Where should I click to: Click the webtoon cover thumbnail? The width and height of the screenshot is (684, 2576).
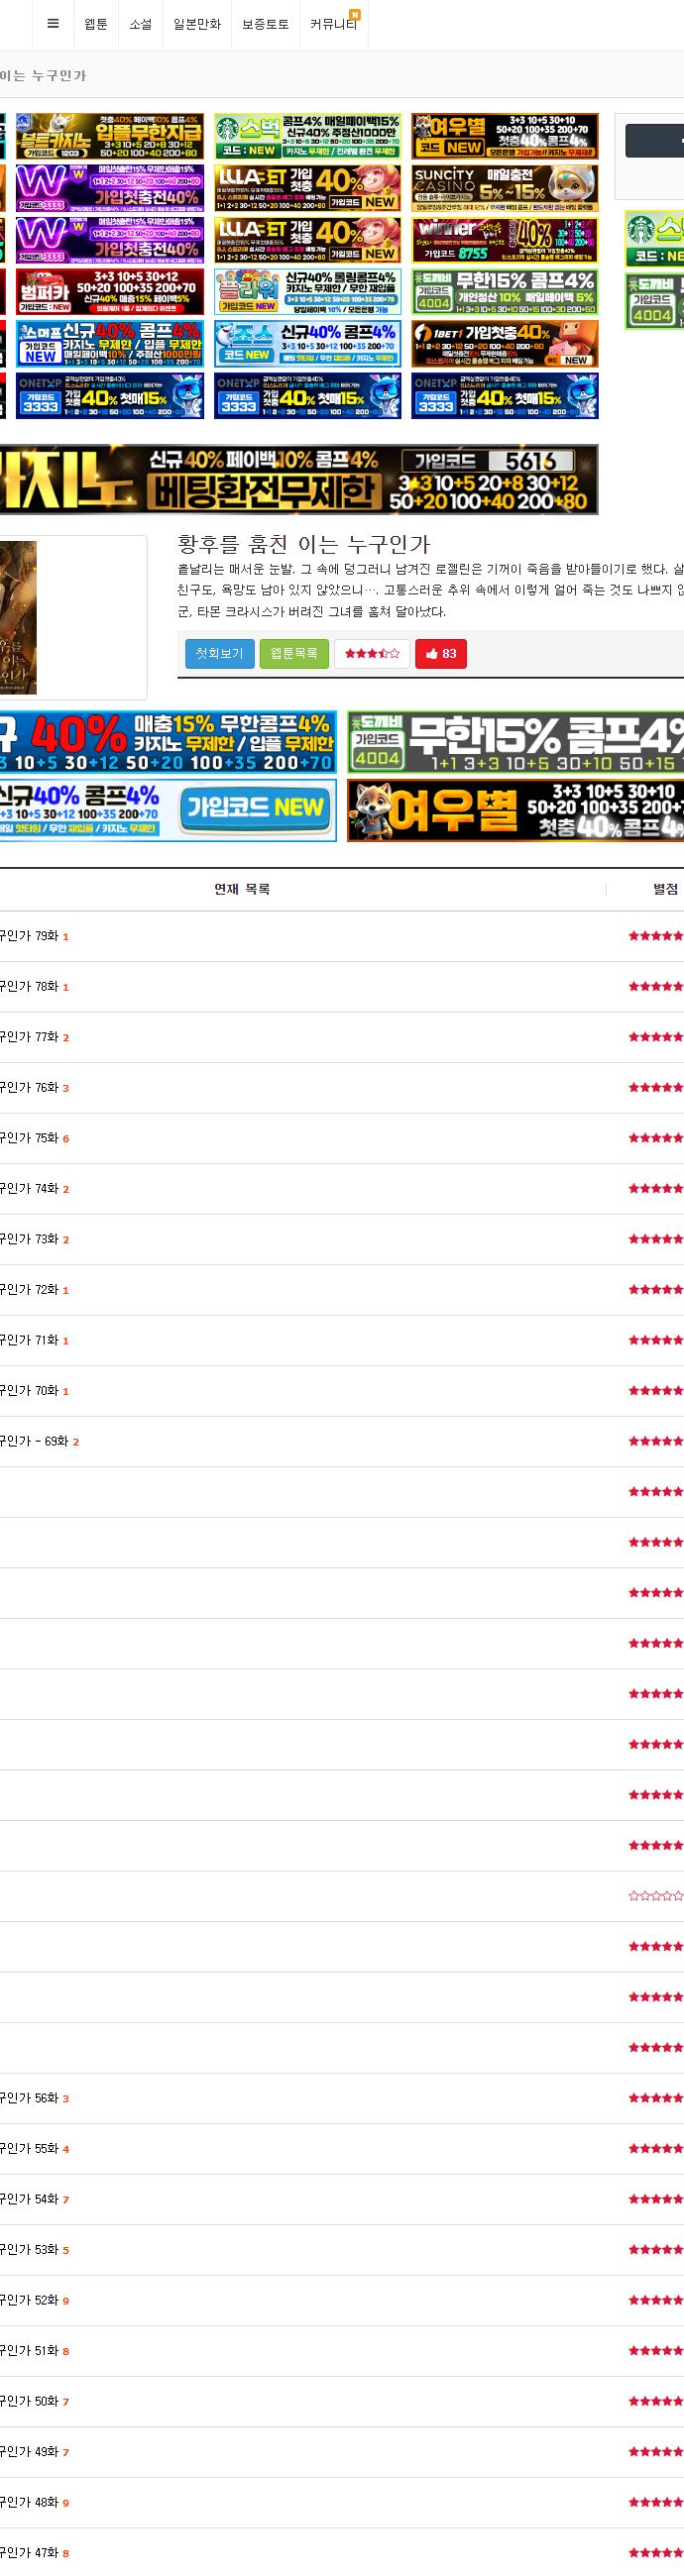point(18,617)
